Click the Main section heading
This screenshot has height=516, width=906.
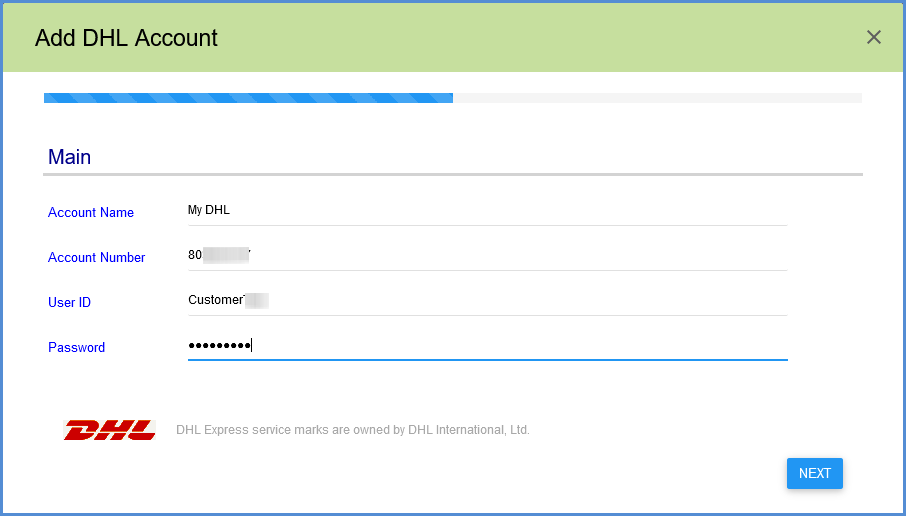click(x=69, y=157)
